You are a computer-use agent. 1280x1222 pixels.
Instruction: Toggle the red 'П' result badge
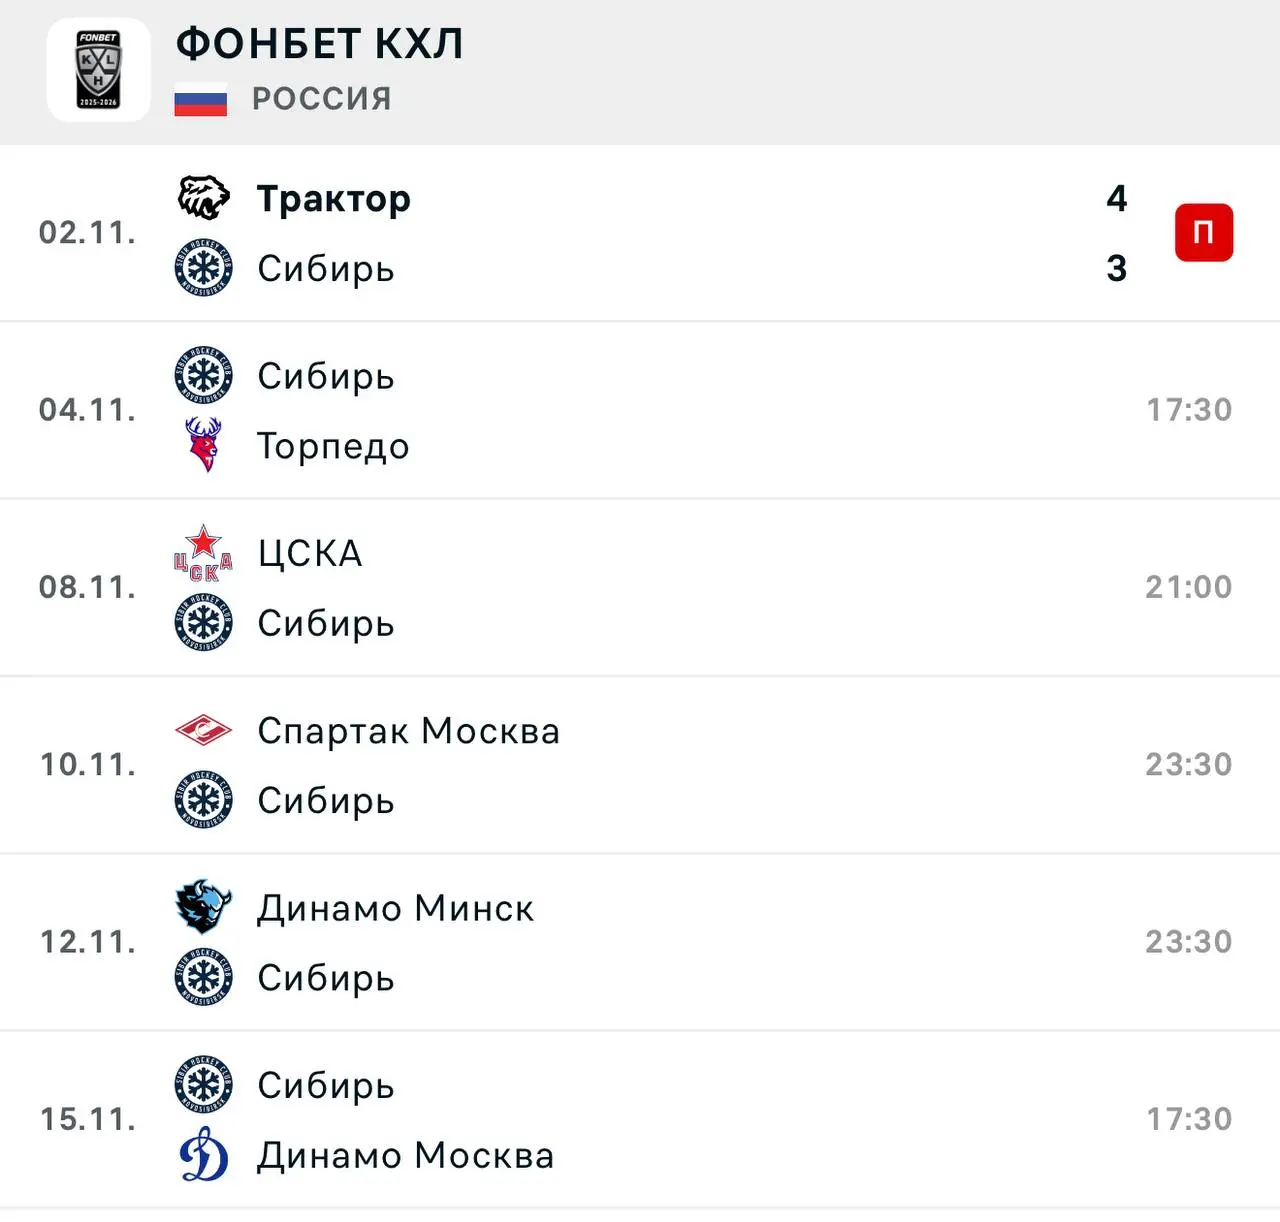1203,231
